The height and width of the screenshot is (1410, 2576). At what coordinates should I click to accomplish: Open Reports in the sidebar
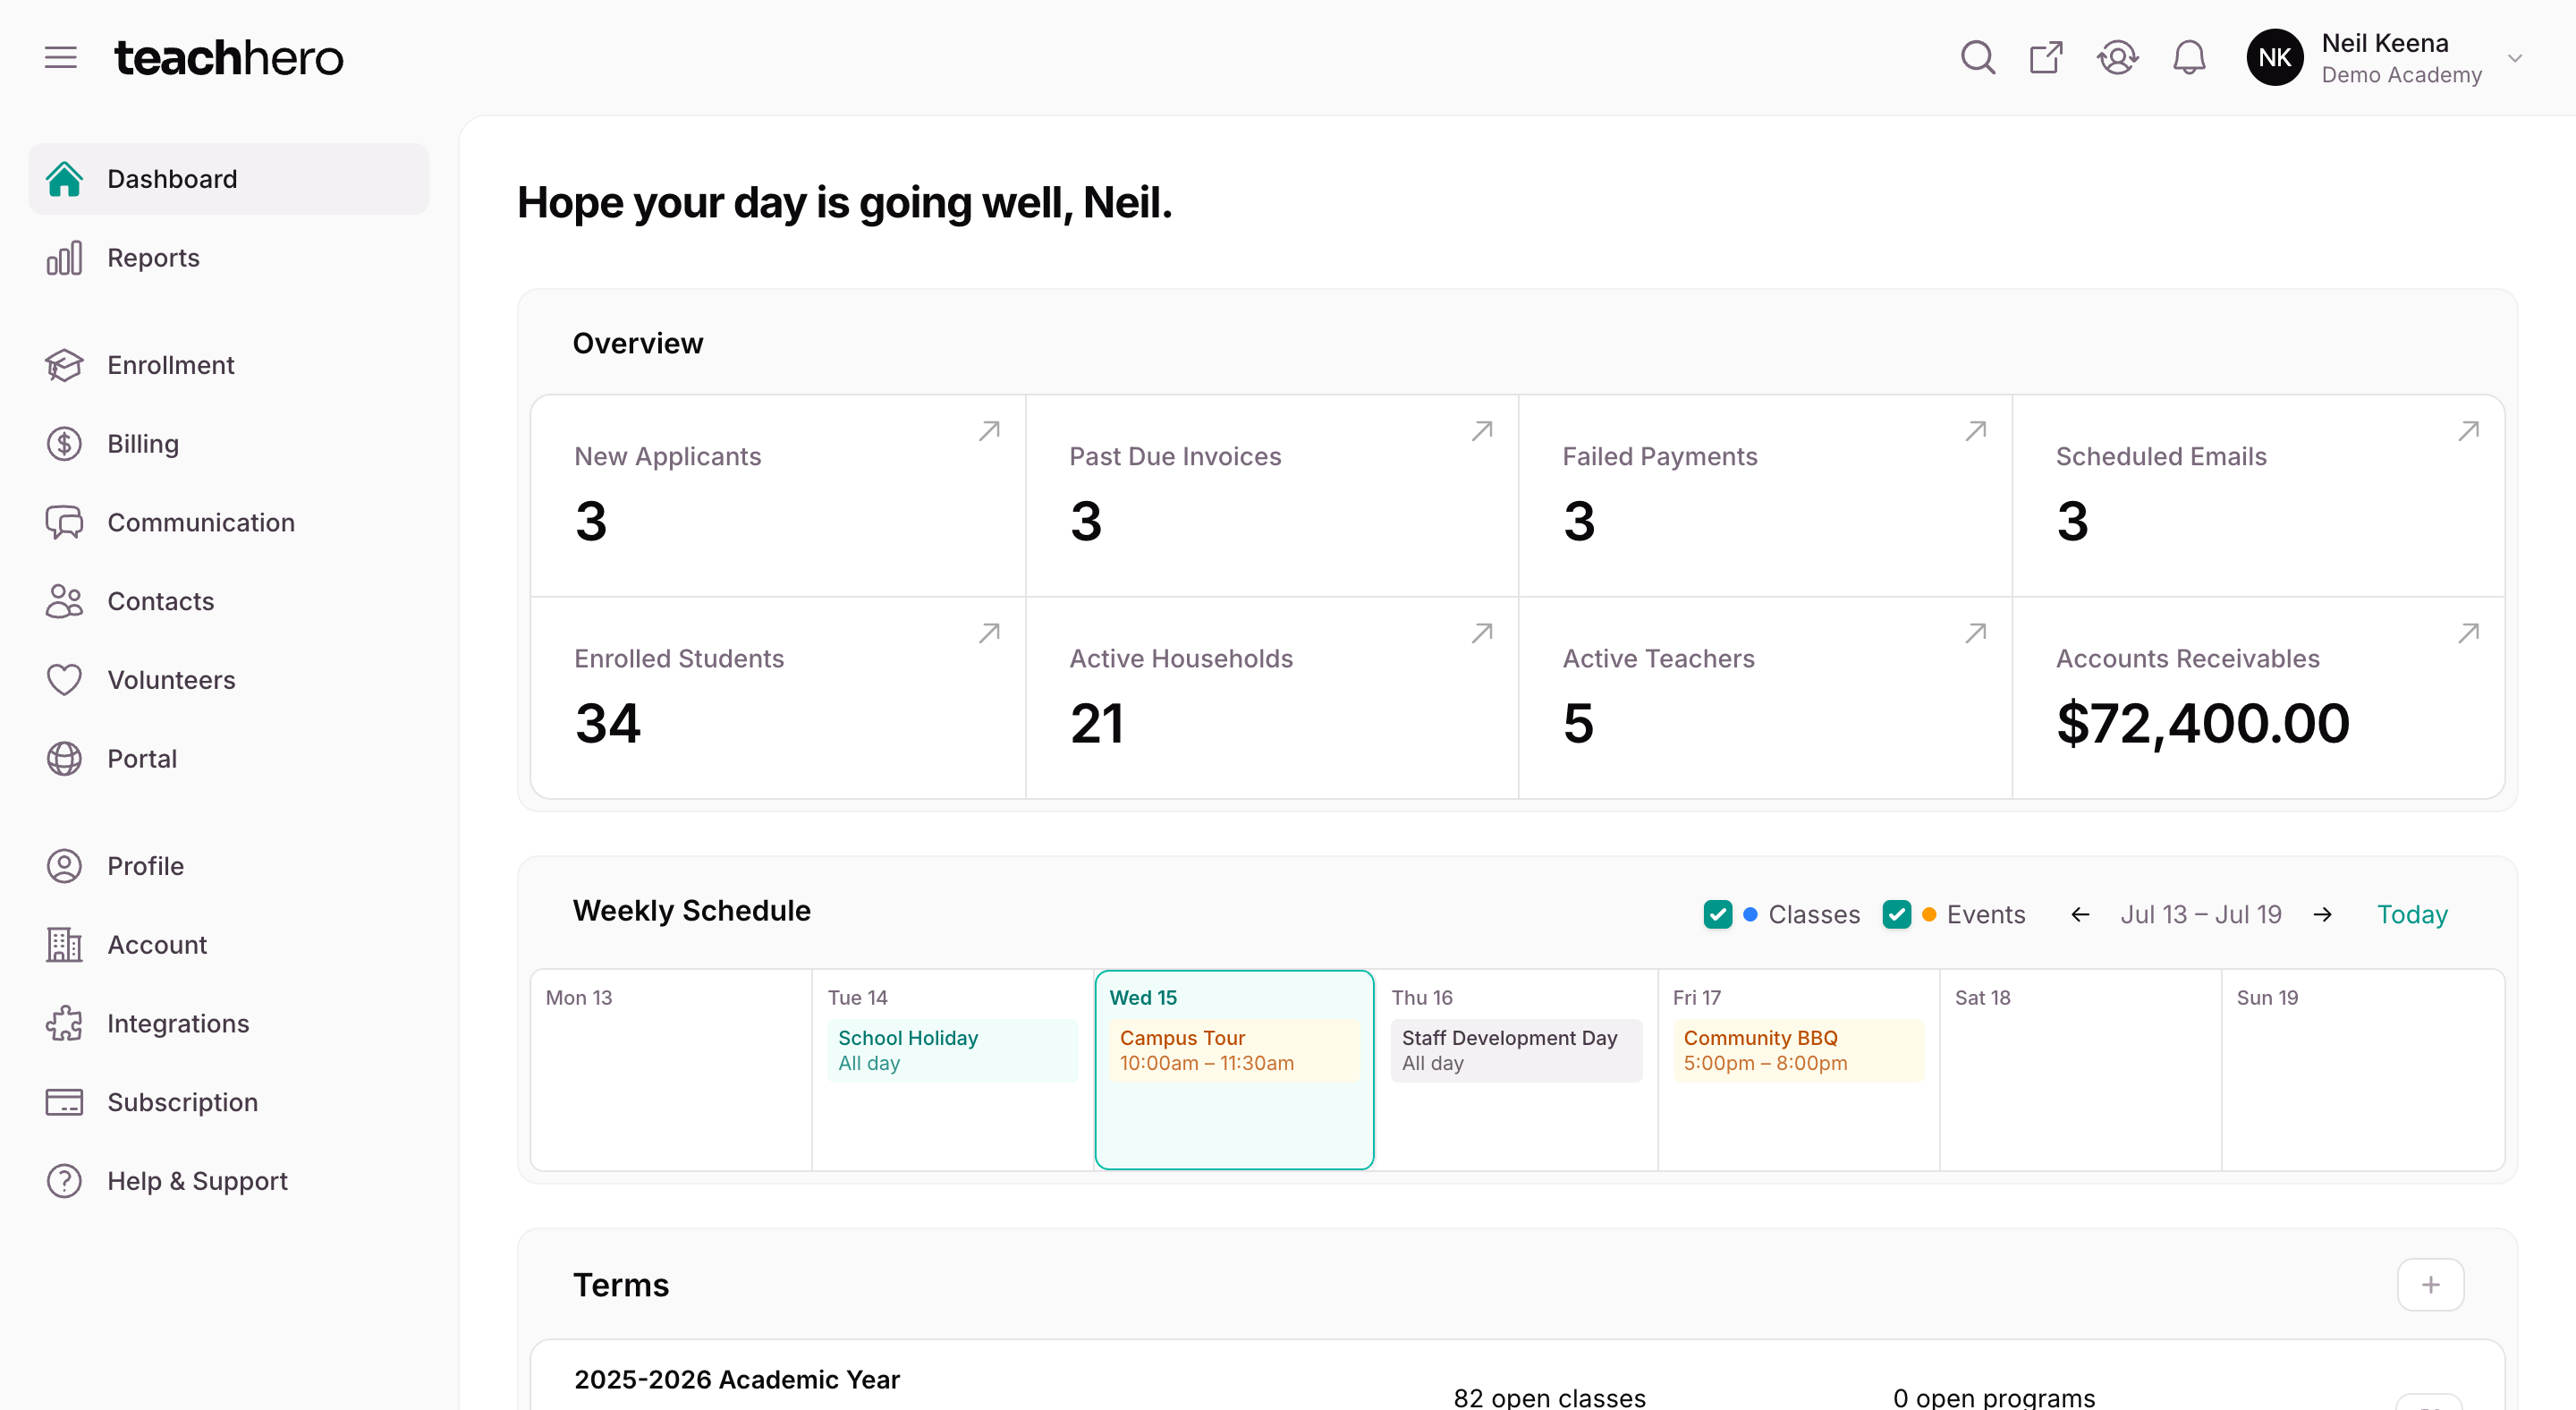[229, 257]
